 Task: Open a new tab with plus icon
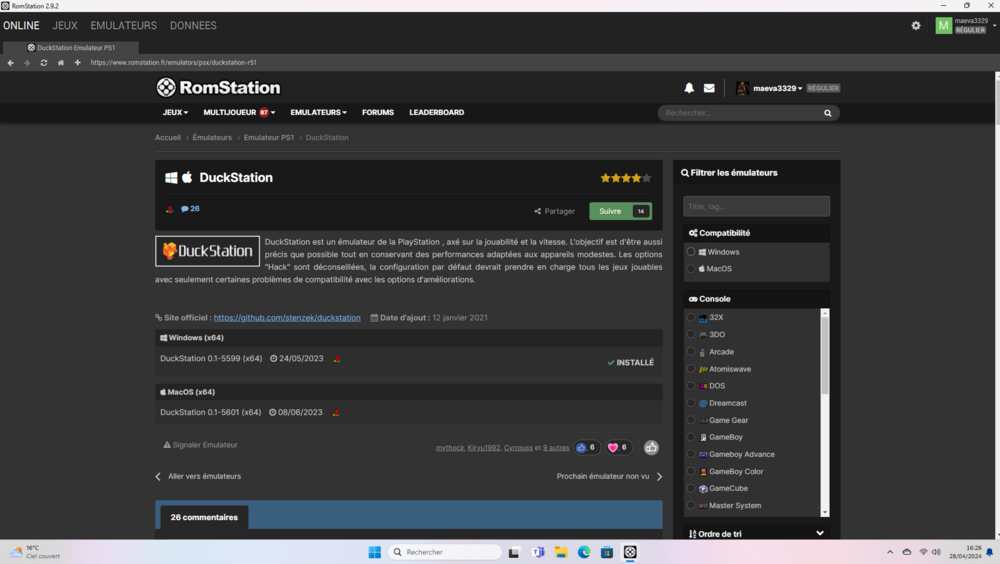[x=77, y=63]
